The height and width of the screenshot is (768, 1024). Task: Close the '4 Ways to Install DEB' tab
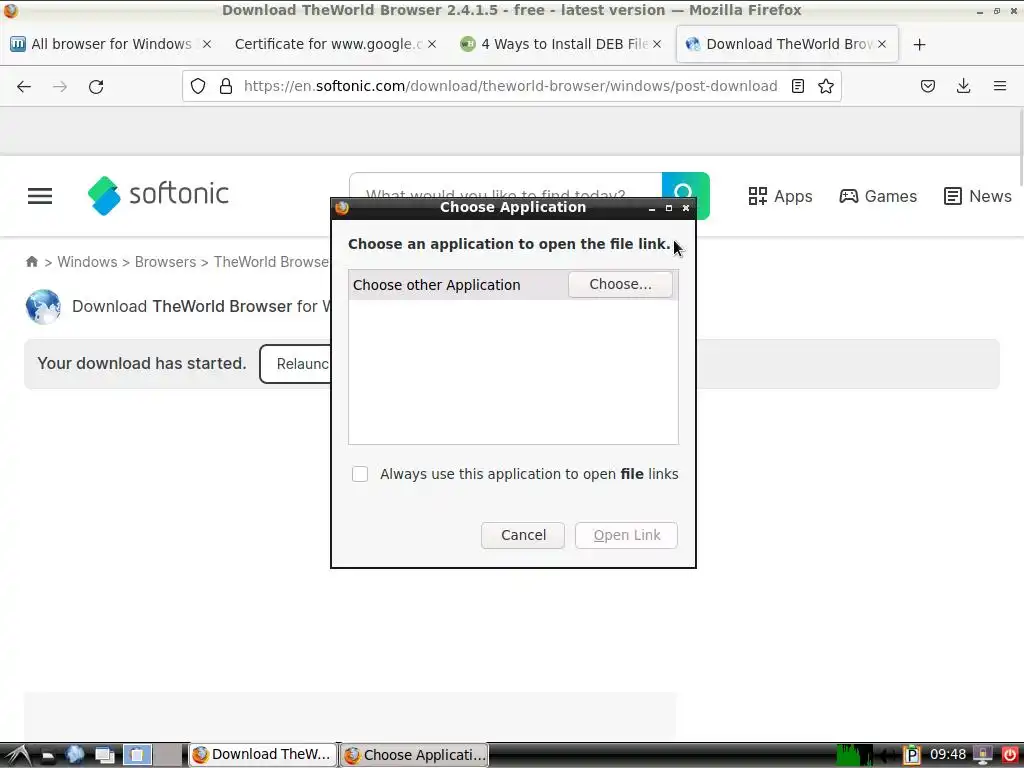pos(657,44)
